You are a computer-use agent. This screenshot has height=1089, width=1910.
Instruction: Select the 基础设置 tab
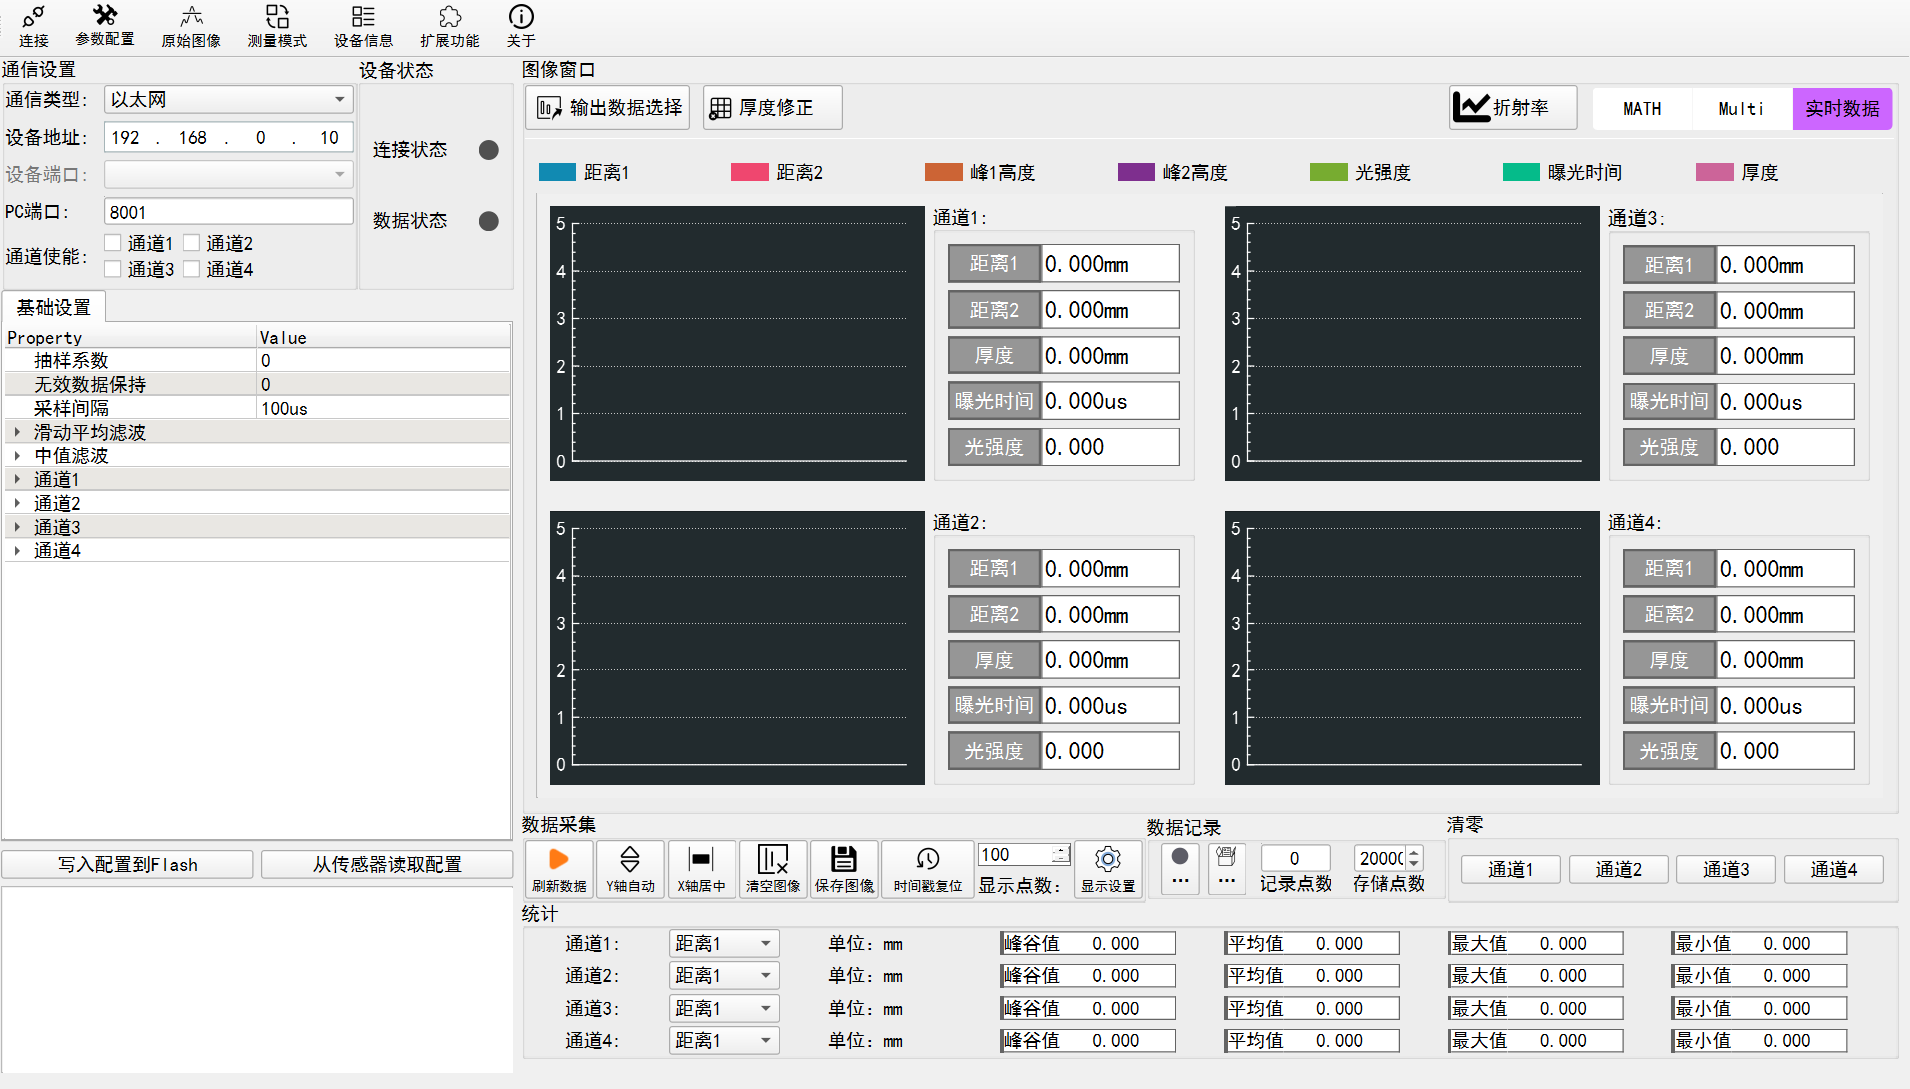54,307
